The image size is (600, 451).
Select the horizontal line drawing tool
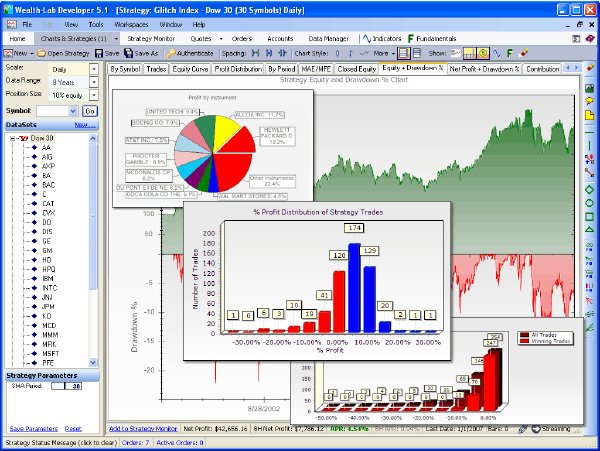click(590, 132)
